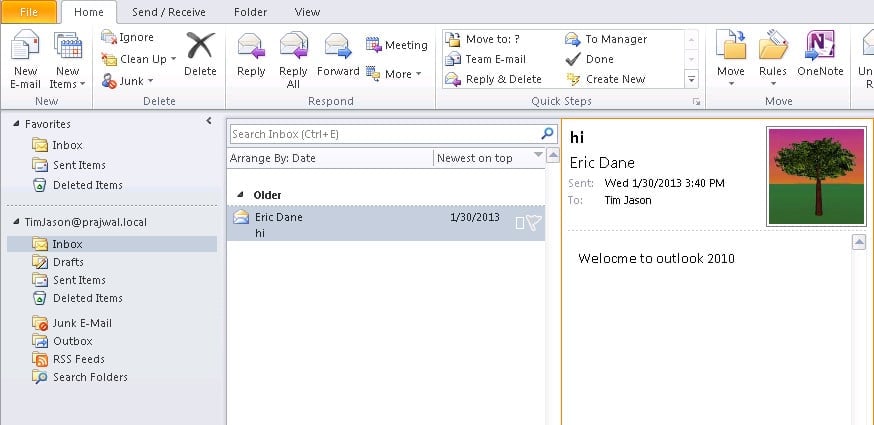The image size is (874, 425).
Task: Open Sent Items under TimJason account
Action: (x=68, y=280)
